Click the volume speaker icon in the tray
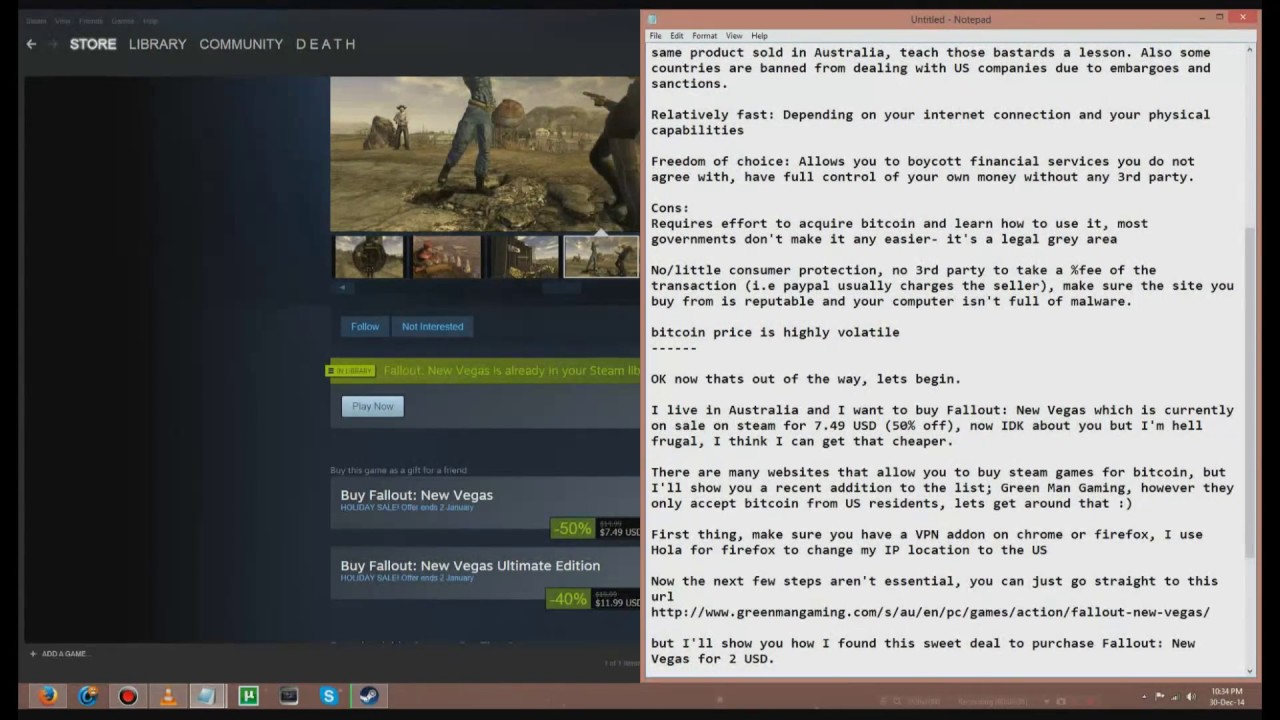The height and width of the screenshot is (720, 1280). [1190, 696]
